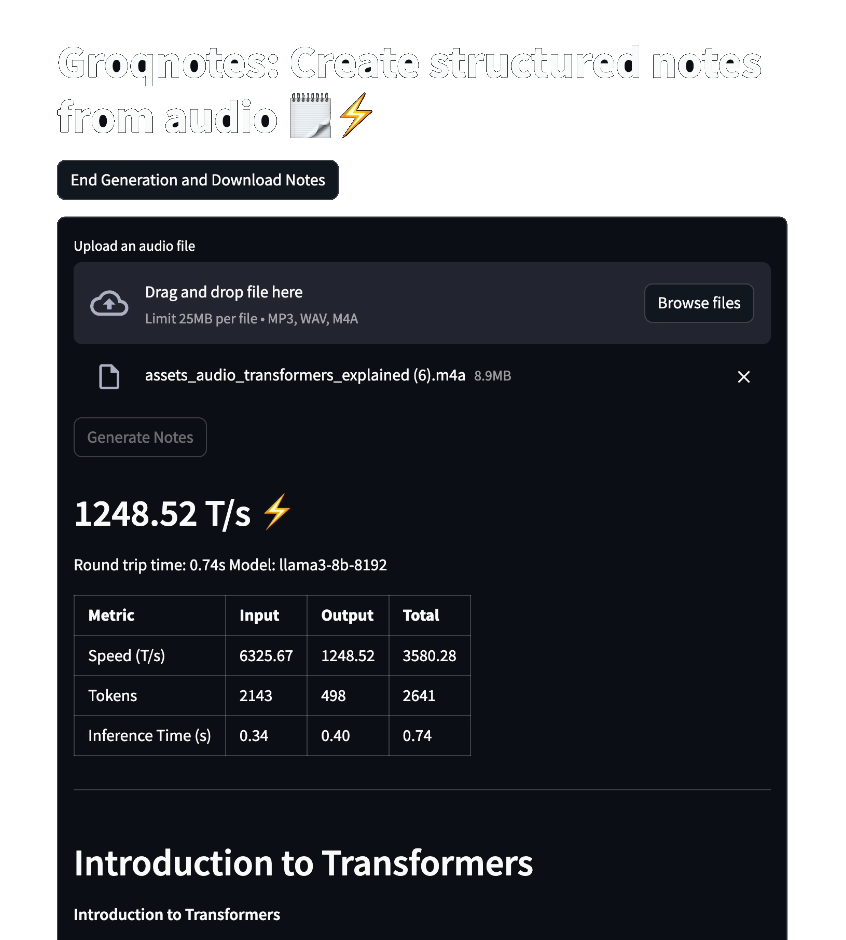Click the uploaded file document icon
The height and width of the screenshot is (940, 846).
coord(109,376)
